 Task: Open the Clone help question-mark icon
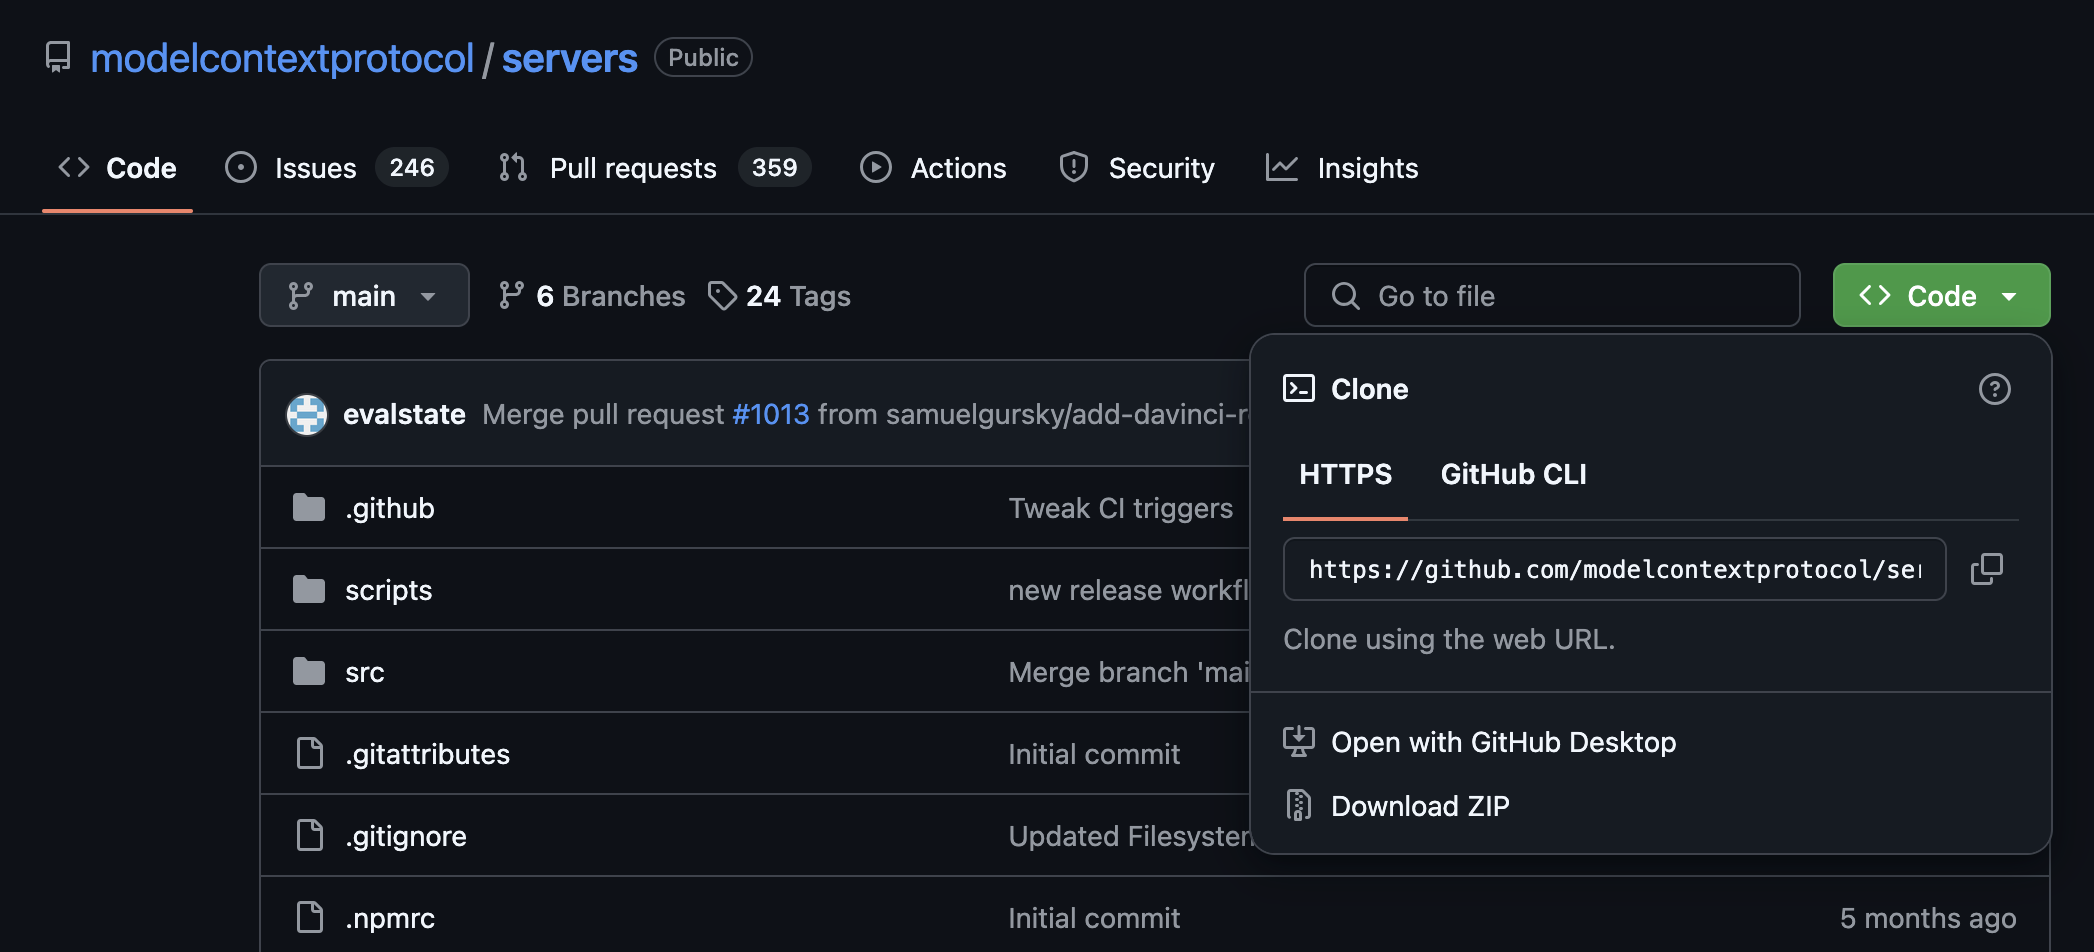(x=1995, y=389)
